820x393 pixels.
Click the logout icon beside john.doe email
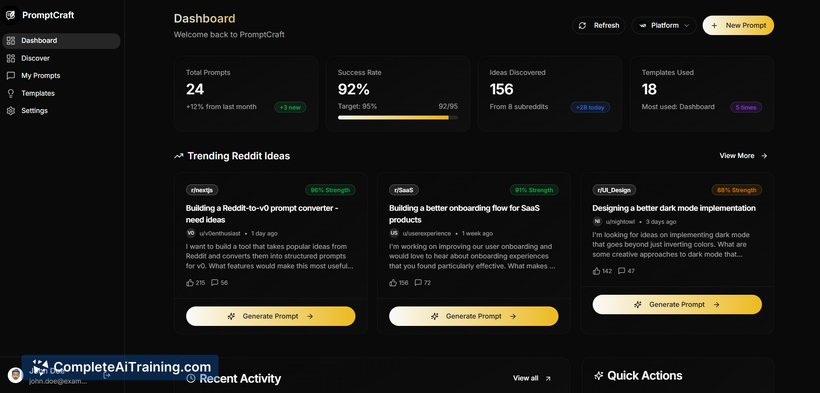107,375
